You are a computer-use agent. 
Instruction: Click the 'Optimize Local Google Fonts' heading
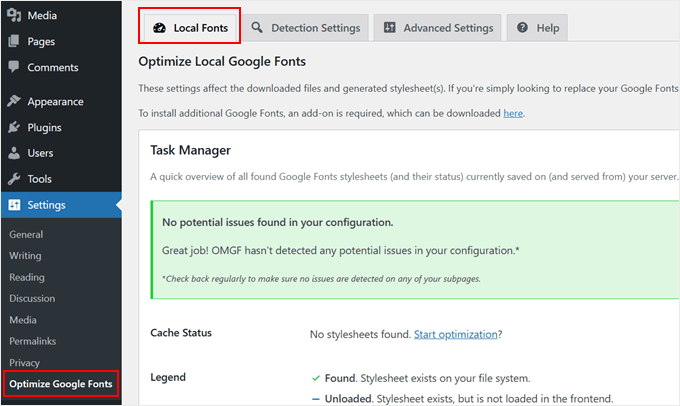point(222,62)
